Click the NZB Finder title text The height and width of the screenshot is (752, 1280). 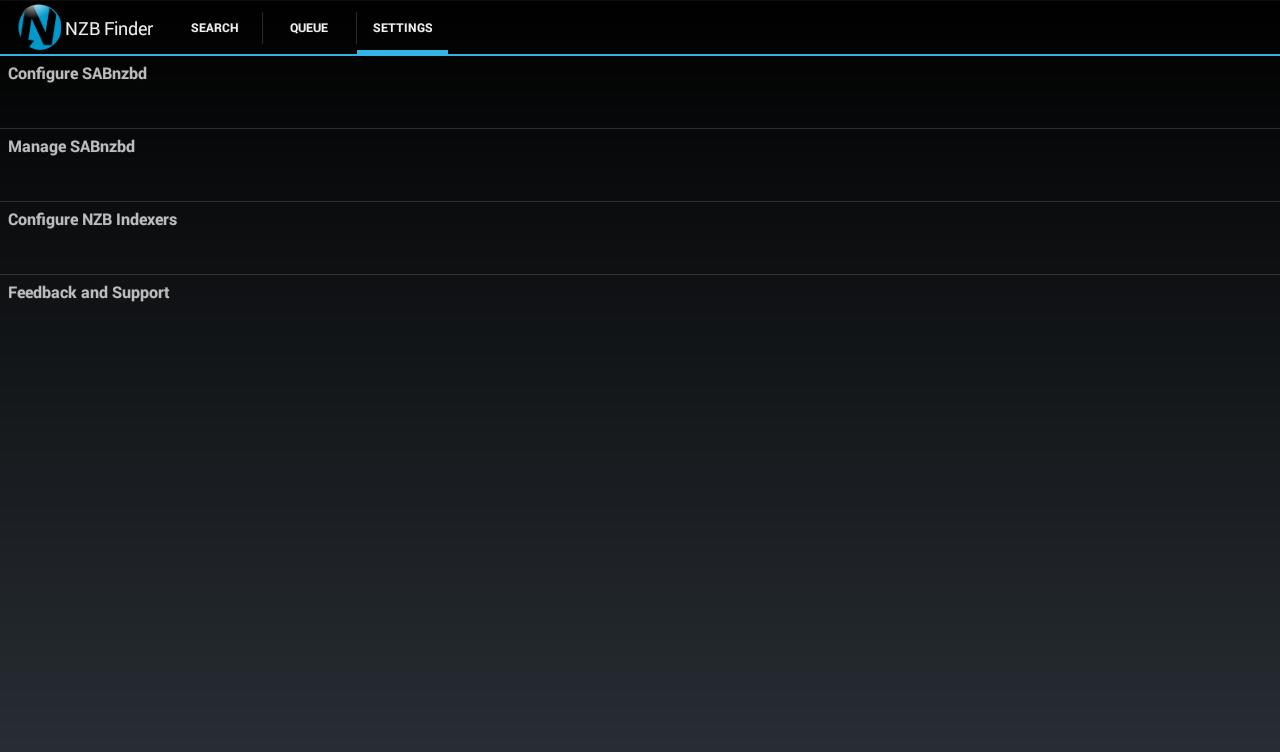pos(109,29)
